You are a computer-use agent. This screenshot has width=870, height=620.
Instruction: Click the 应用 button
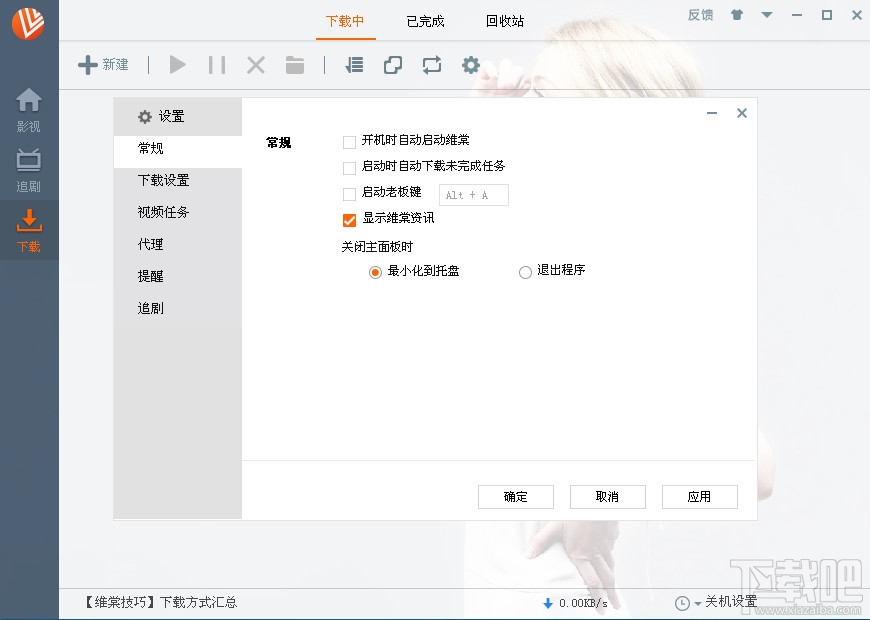click(699, 497)
